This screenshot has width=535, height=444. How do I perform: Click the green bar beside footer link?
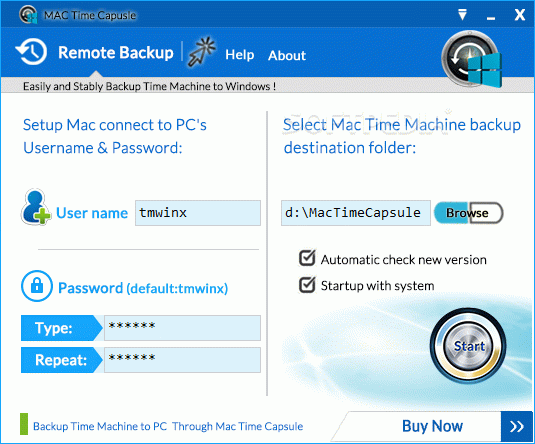[x=24, y=424]
